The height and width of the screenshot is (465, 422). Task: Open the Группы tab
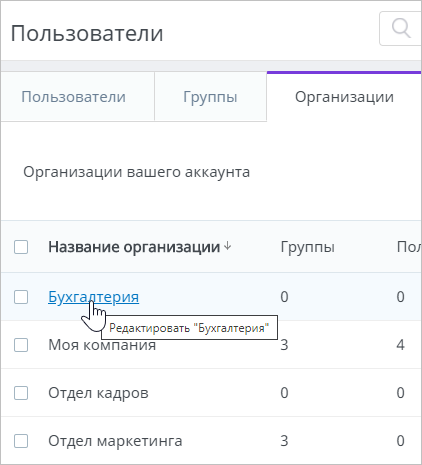[210, 97]
